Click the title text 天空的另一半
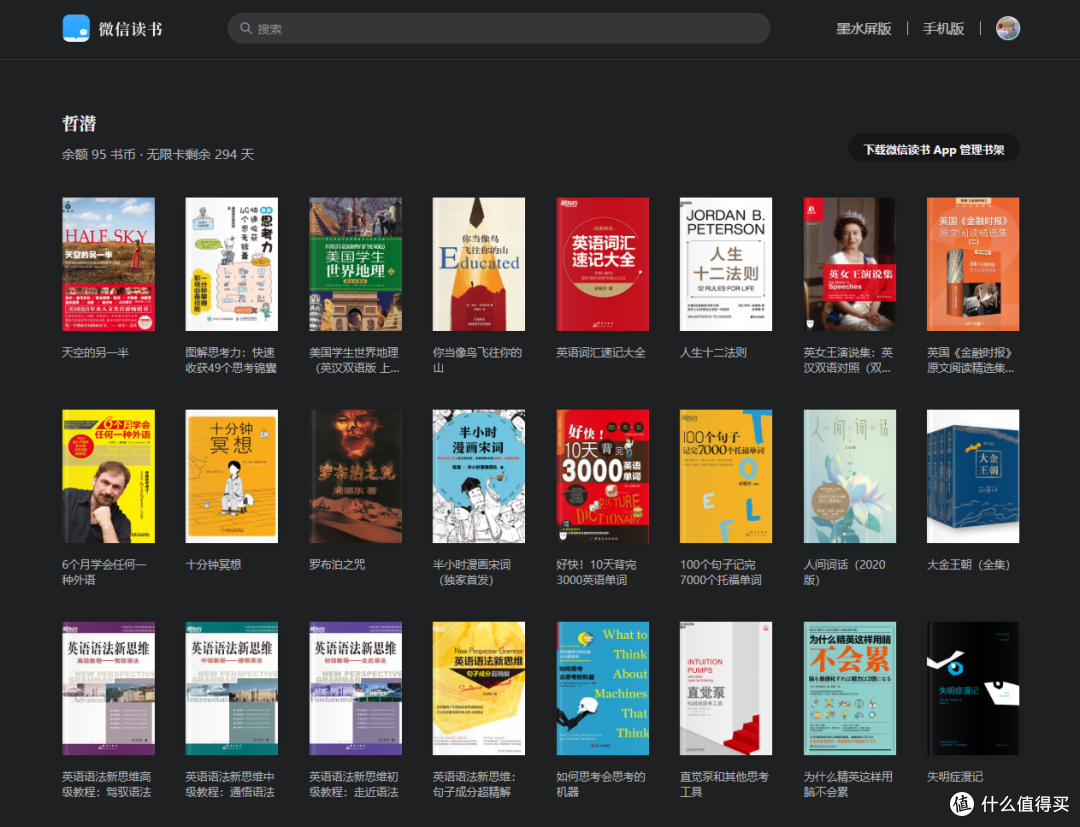 click(x=95, y=353)
